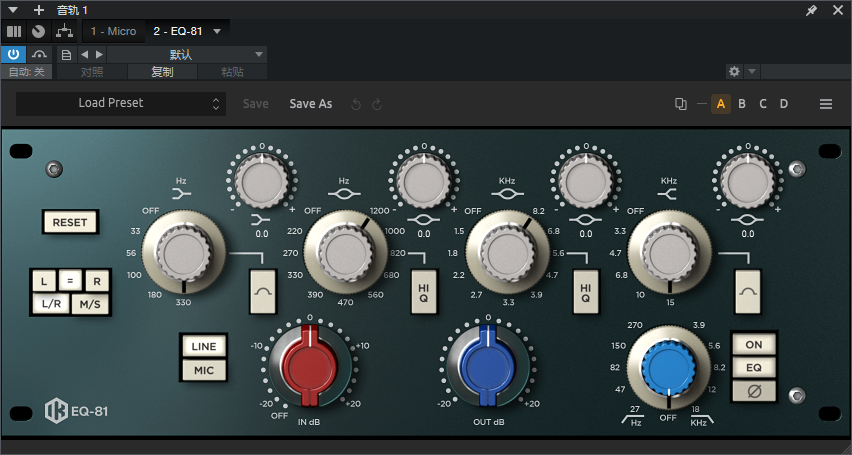Click the light blue filter knob above OFF
The width and height of the screenshot is (852, 455).
coord(668,368)
